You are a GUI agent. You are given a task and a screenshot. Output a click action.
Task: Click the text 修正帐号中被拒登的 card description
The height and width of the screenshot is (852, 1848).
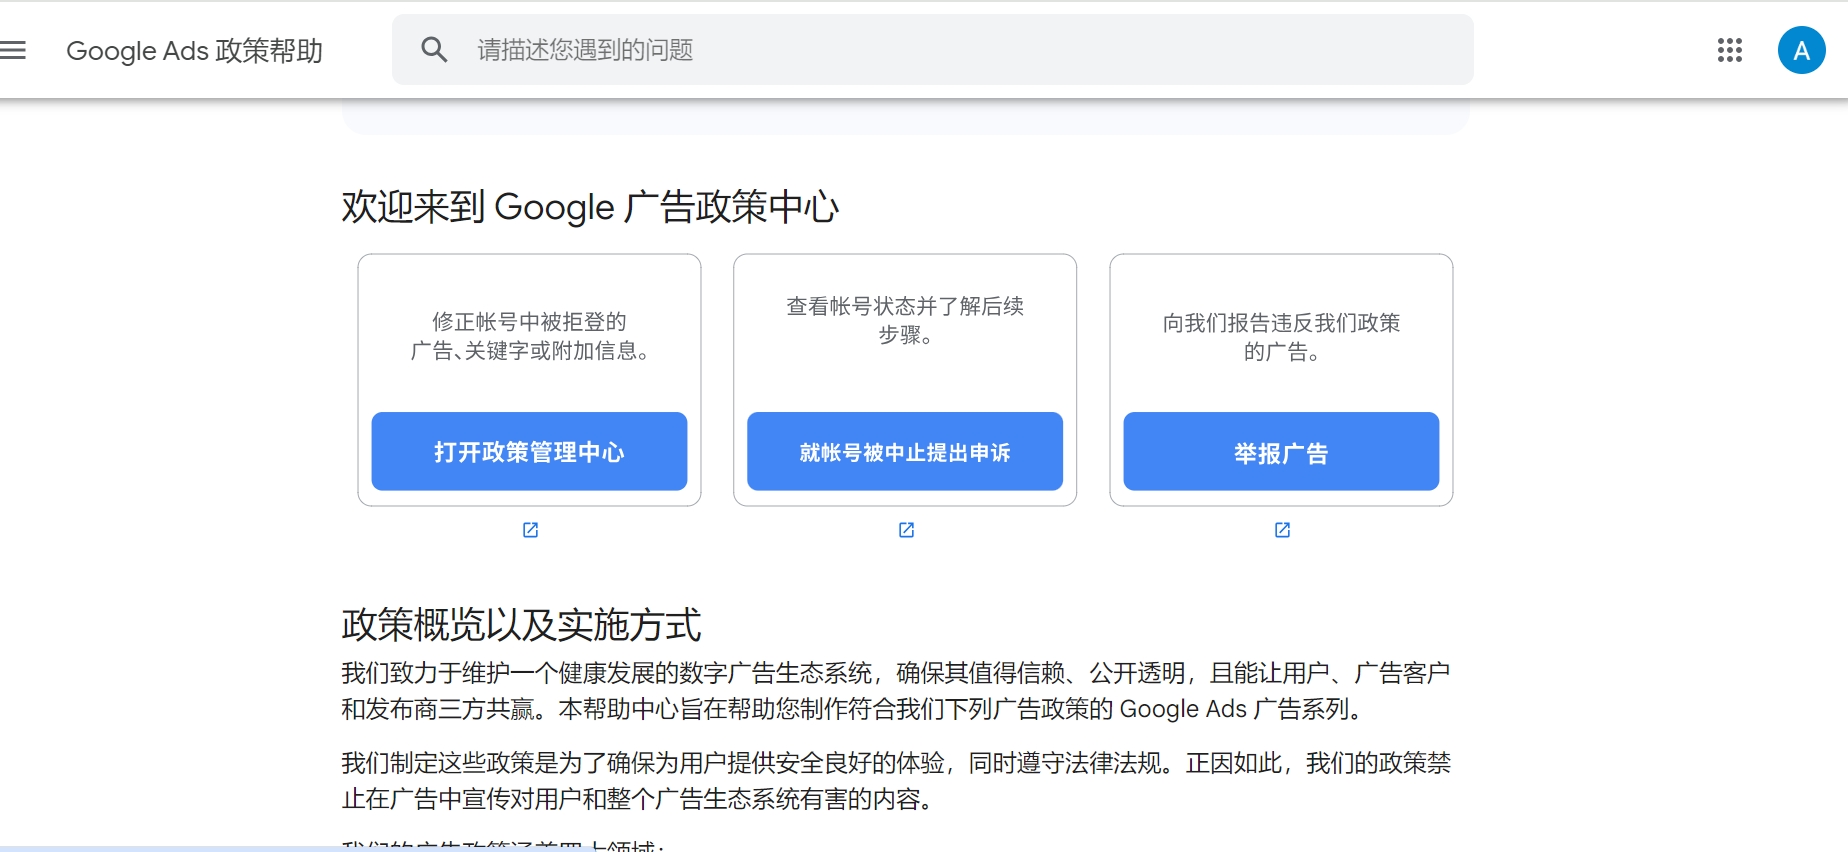(529, 336)
